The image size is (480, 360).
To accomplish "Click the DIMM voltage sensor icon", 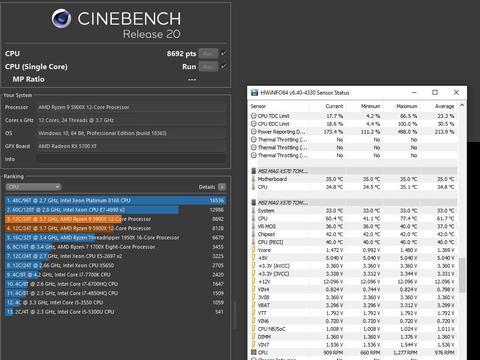I will pos(254,337).
